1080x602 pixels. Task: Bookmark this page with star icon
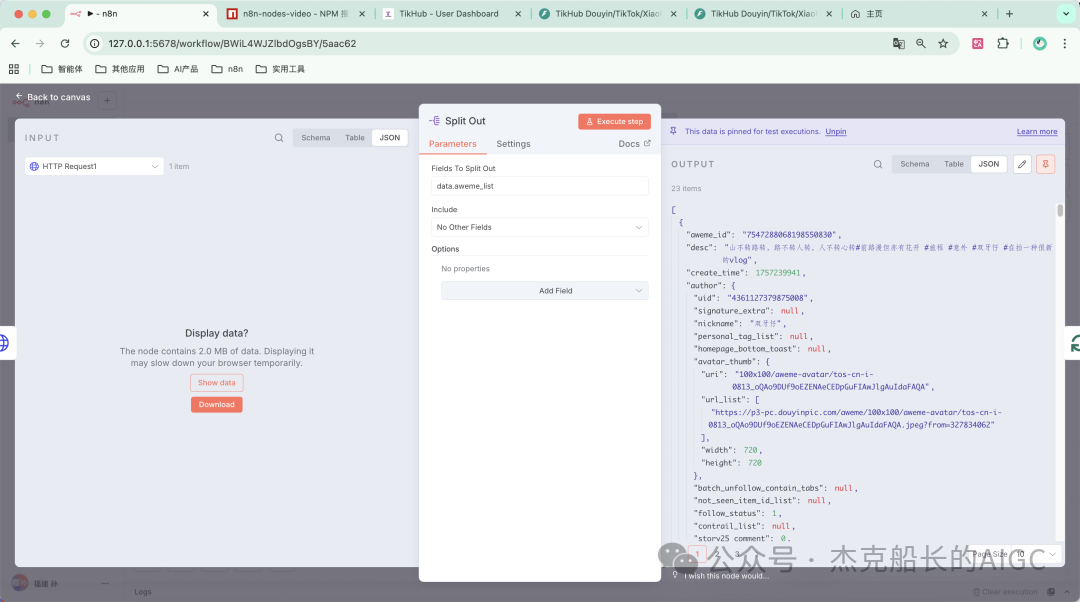tap(943, 43)
